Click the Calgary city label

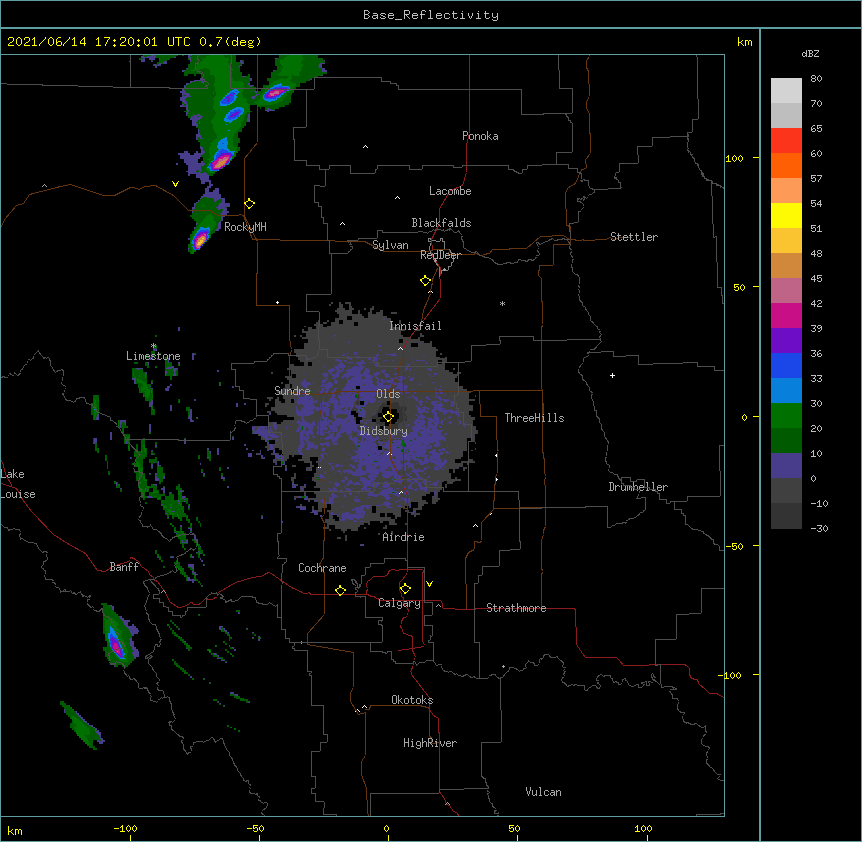399,603
